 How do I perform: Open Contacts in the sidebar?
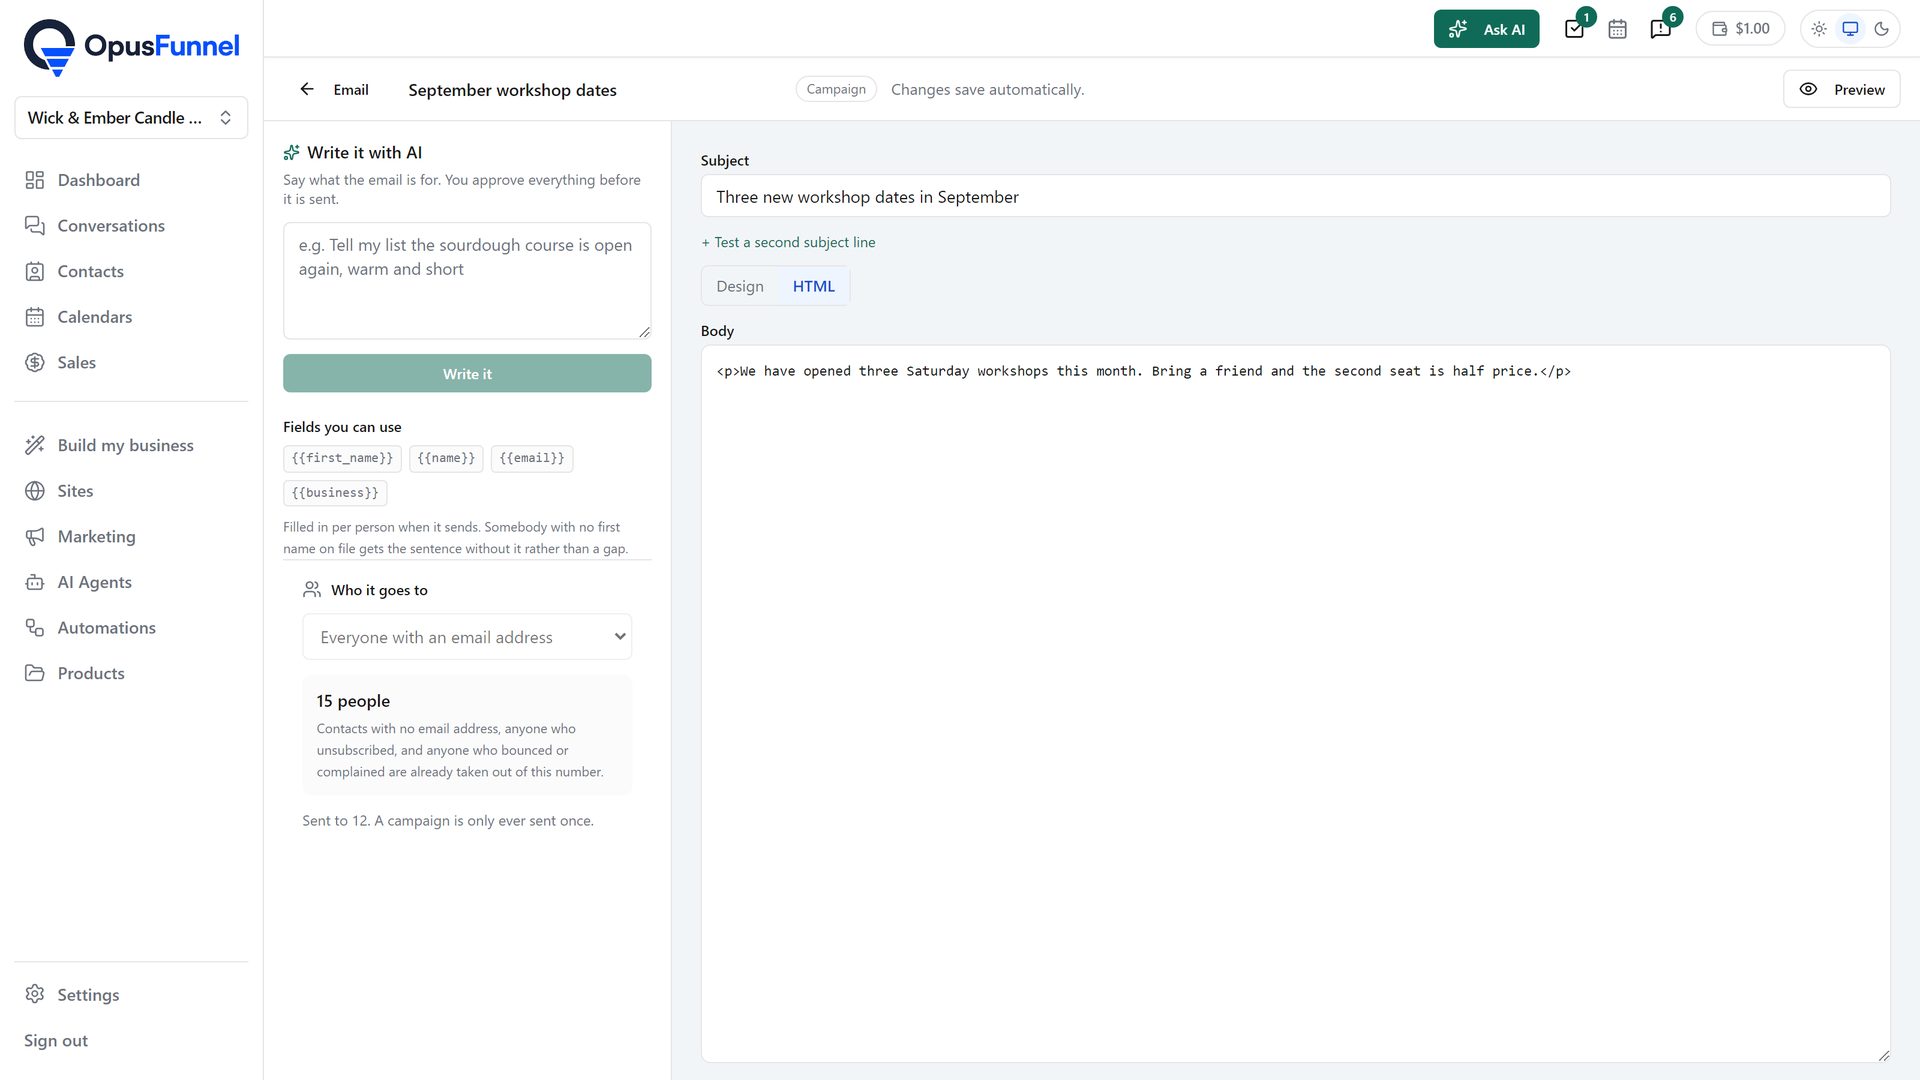tap(131, 271)
